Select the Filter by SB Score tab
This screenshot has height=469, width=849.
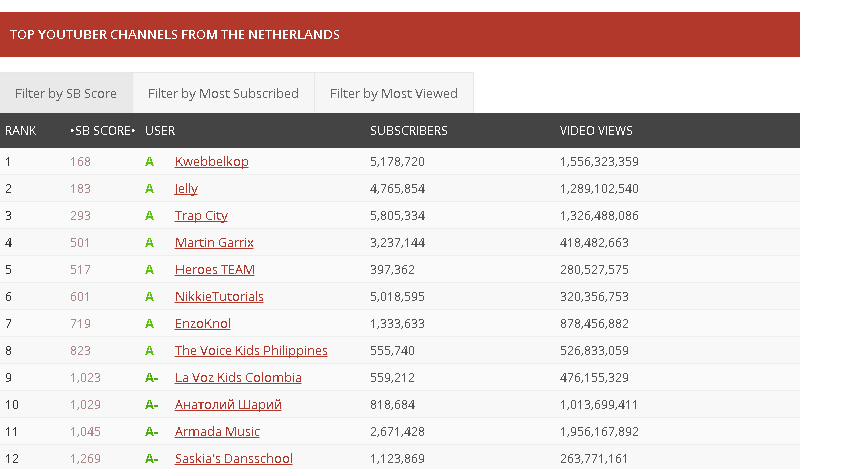pyautogui.click(x=66, y=93)
